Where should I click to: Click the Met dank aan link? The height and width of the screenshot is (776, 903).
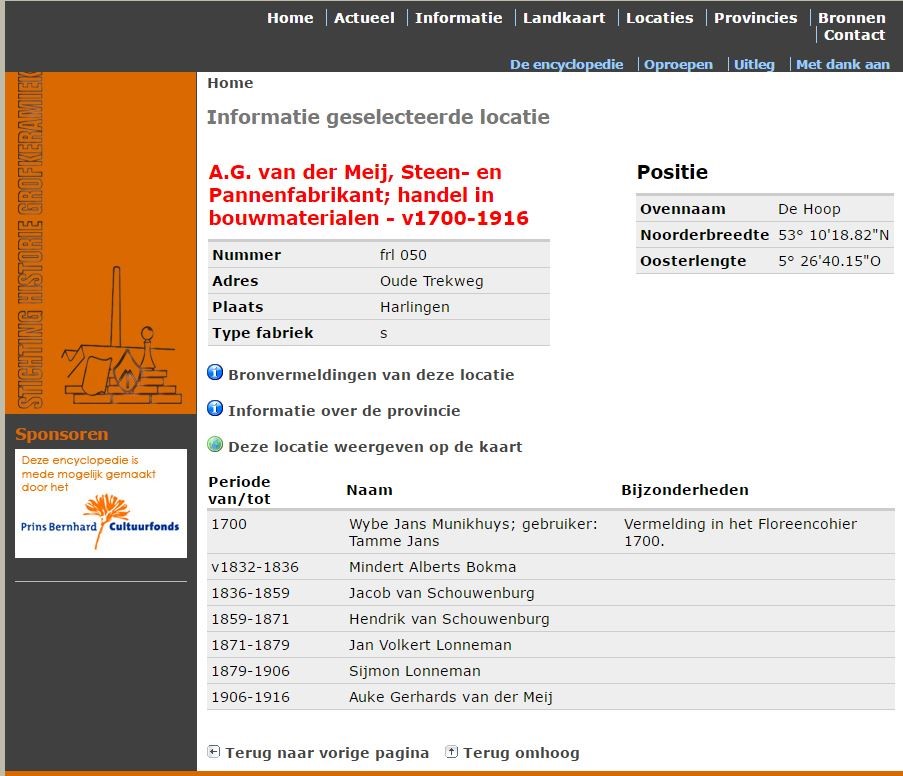click(x=842, y=64)
